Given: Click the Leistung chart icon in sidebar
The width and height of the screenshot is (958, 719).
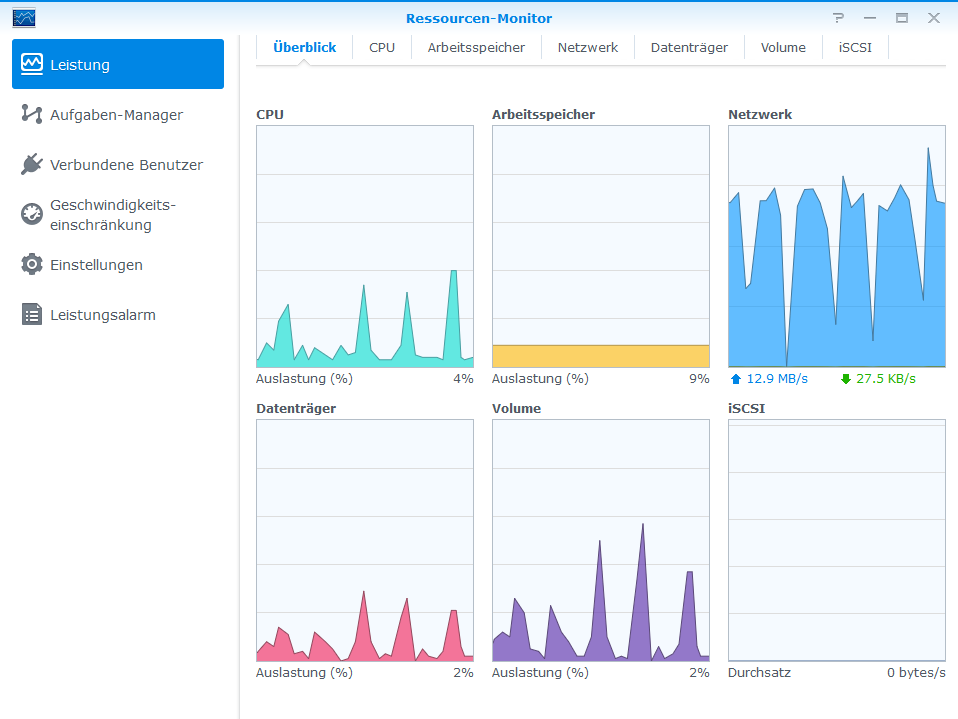Looking at the screenshot, I should 32,64.
